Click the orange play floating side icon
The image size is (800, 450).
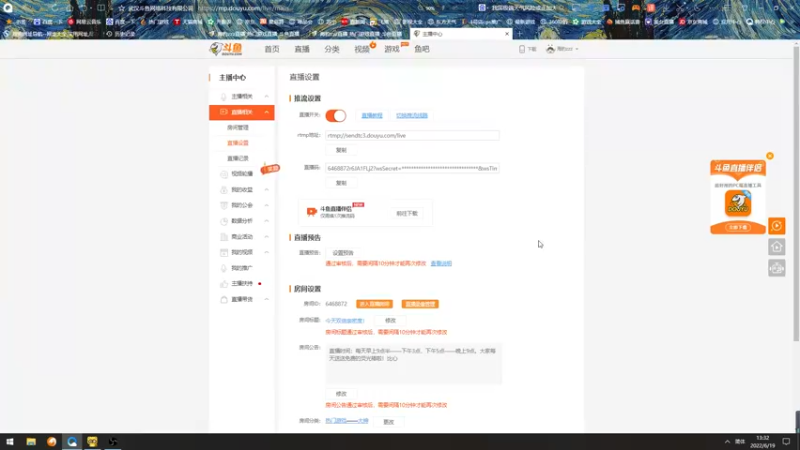click(777, 226)
